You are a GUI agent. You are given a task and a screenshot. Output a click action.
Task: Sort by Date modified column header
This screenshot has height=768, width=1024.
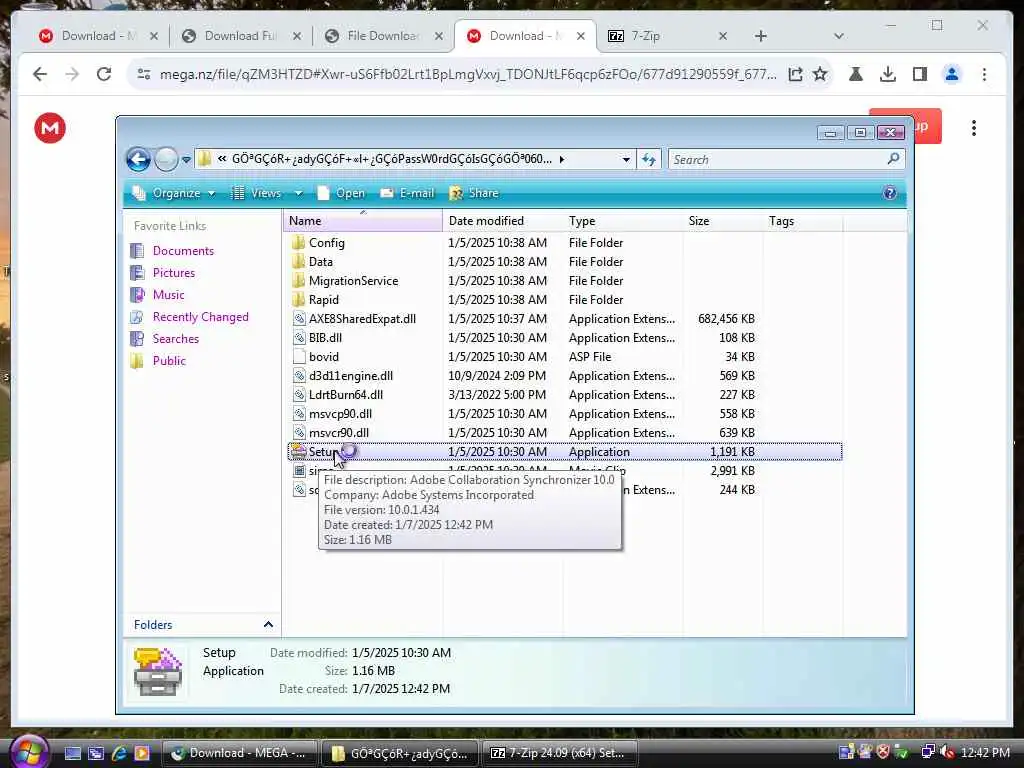pyautogui.click(x=503, y=221)
